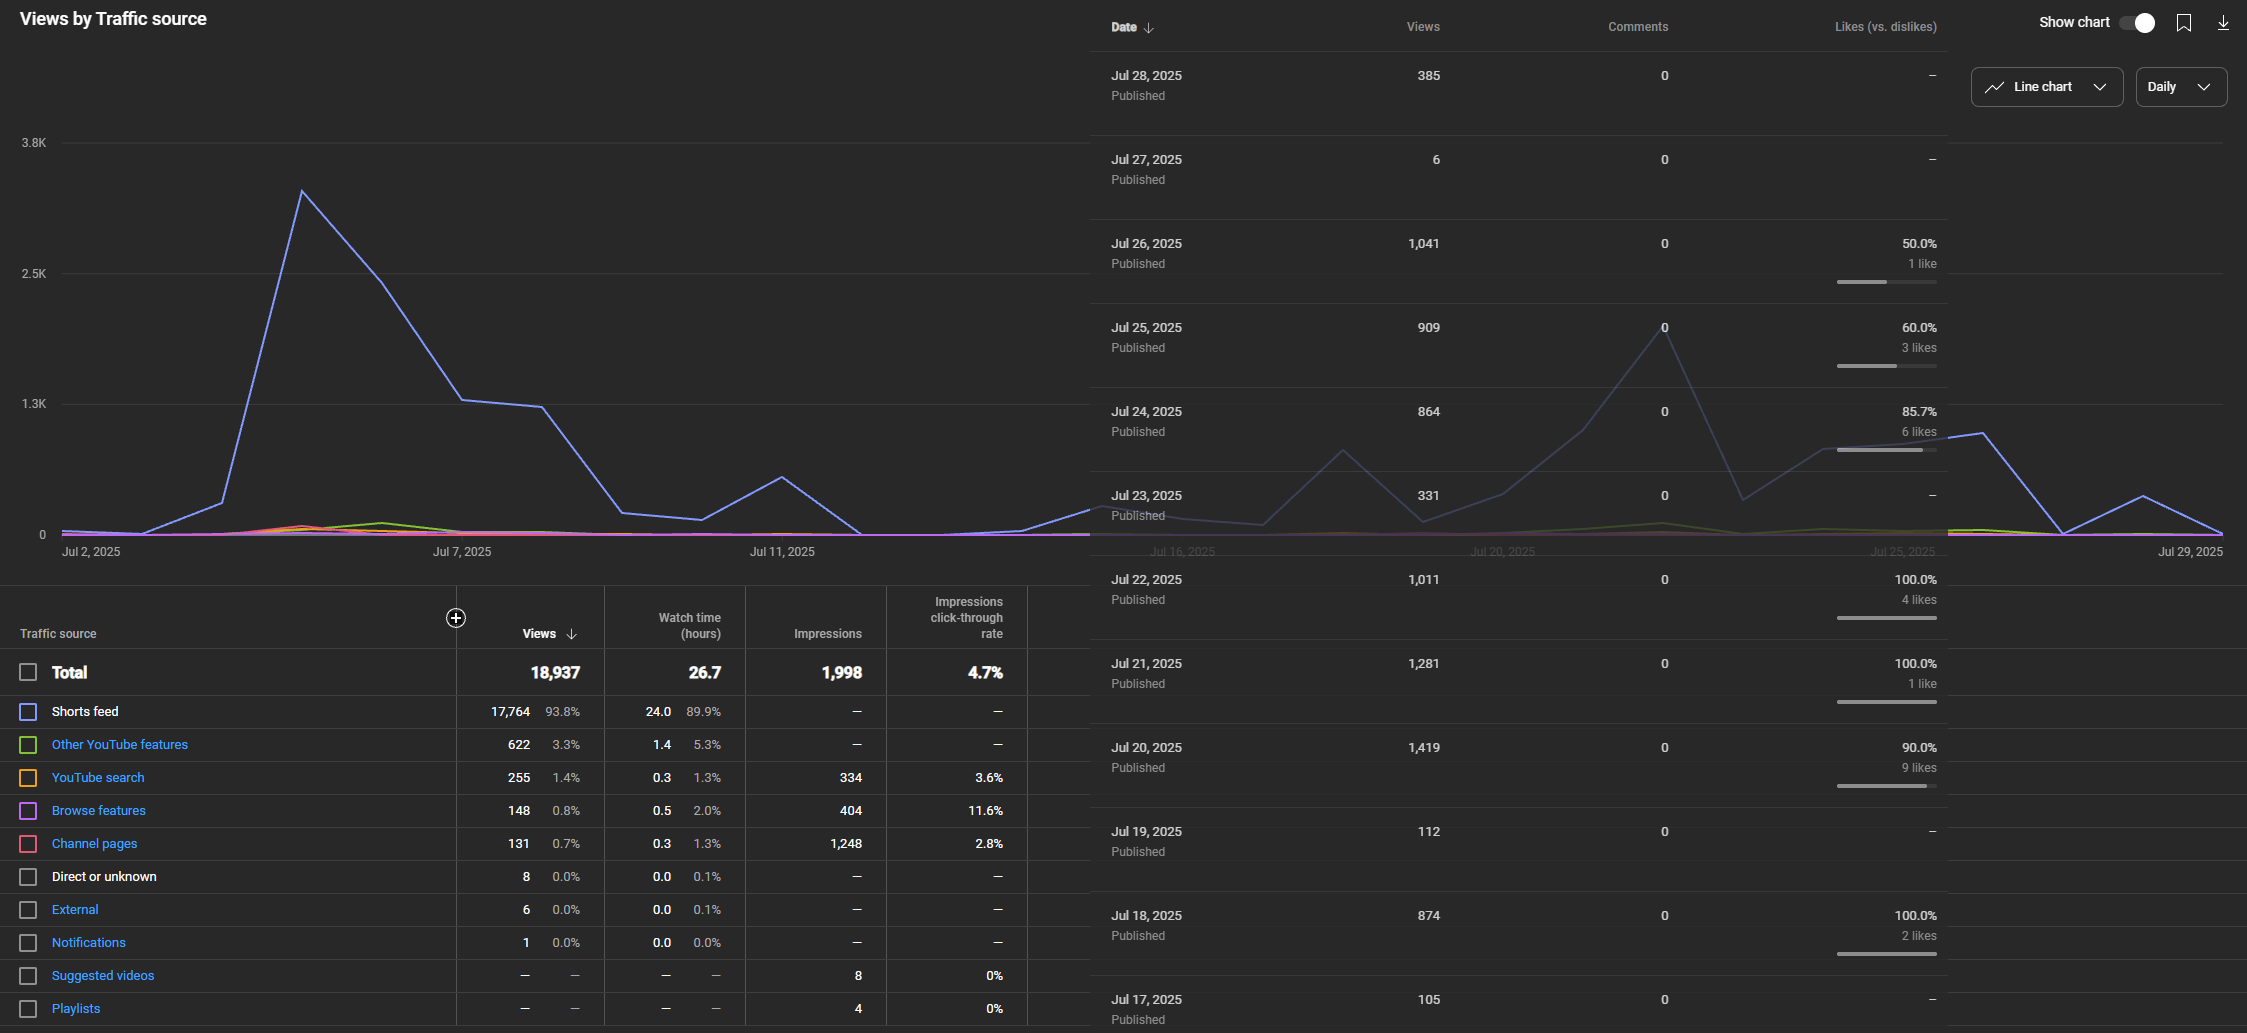Sort by Impressions click-through rate header

point(967,618)
